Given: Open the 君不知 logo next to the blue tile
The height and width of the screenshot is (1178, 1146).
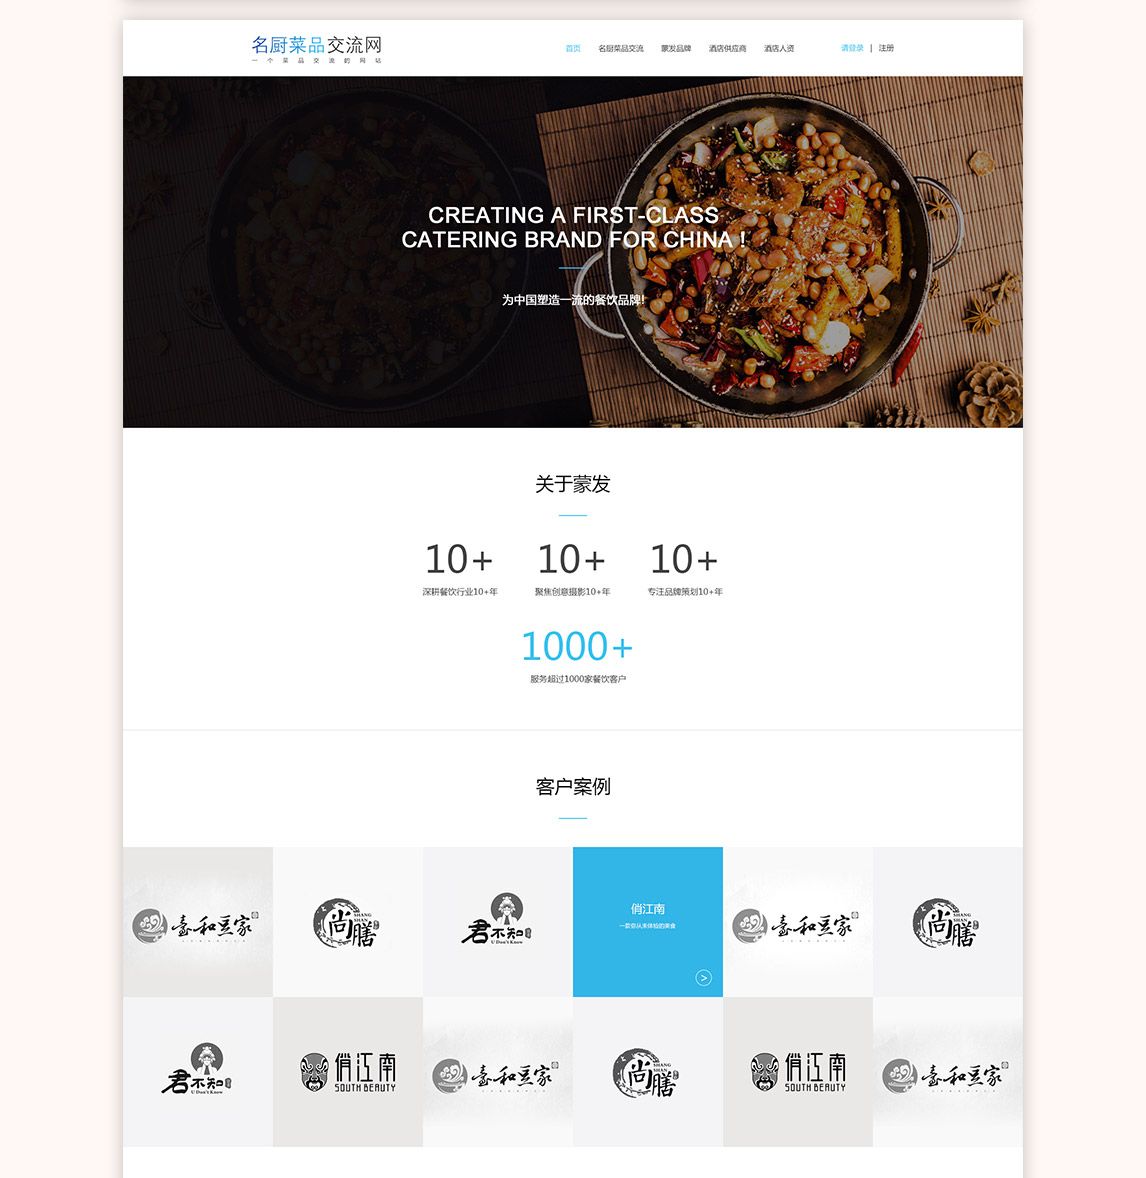Looking at the screenshot, I should (x=497, y=922).
